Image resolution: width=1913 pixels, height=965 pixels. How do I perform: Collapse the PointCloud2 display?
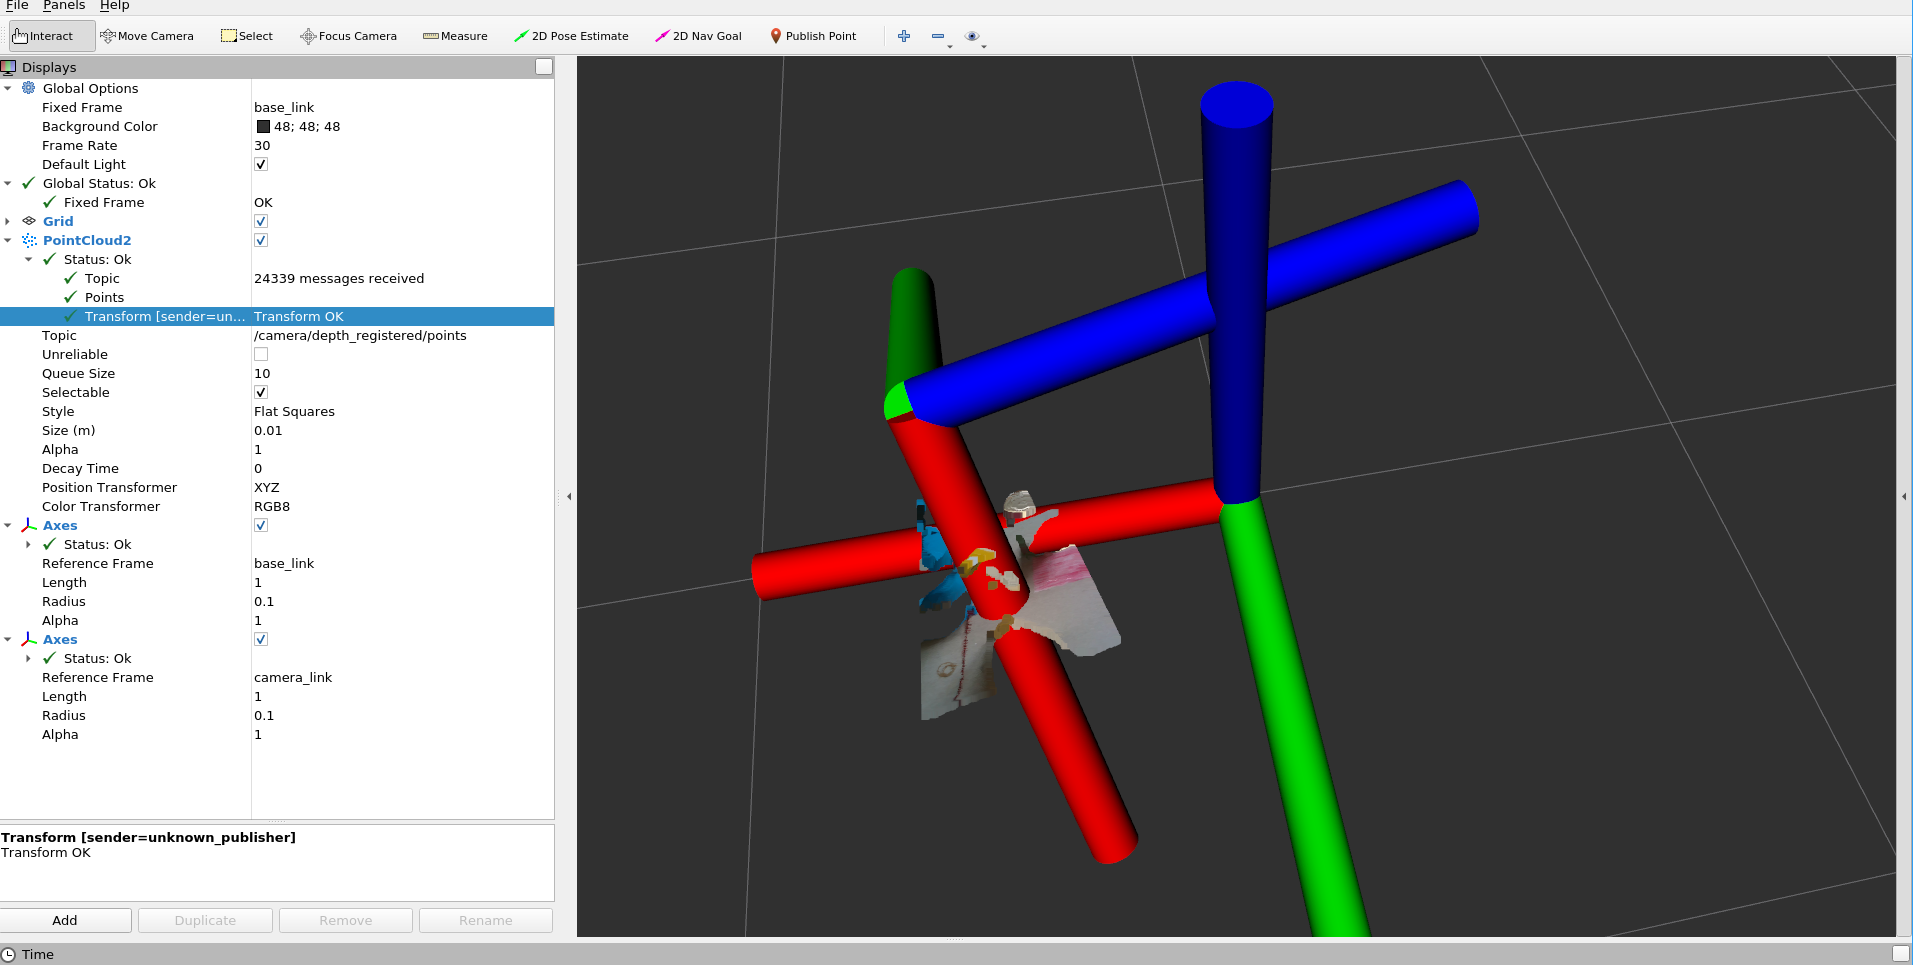(x=8, y=240)
